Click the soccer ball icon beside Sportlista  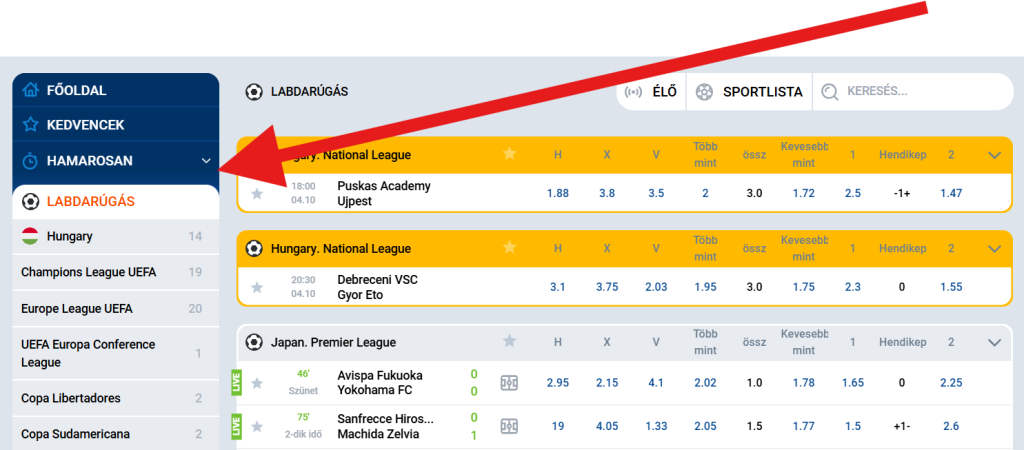click(705, 92)
